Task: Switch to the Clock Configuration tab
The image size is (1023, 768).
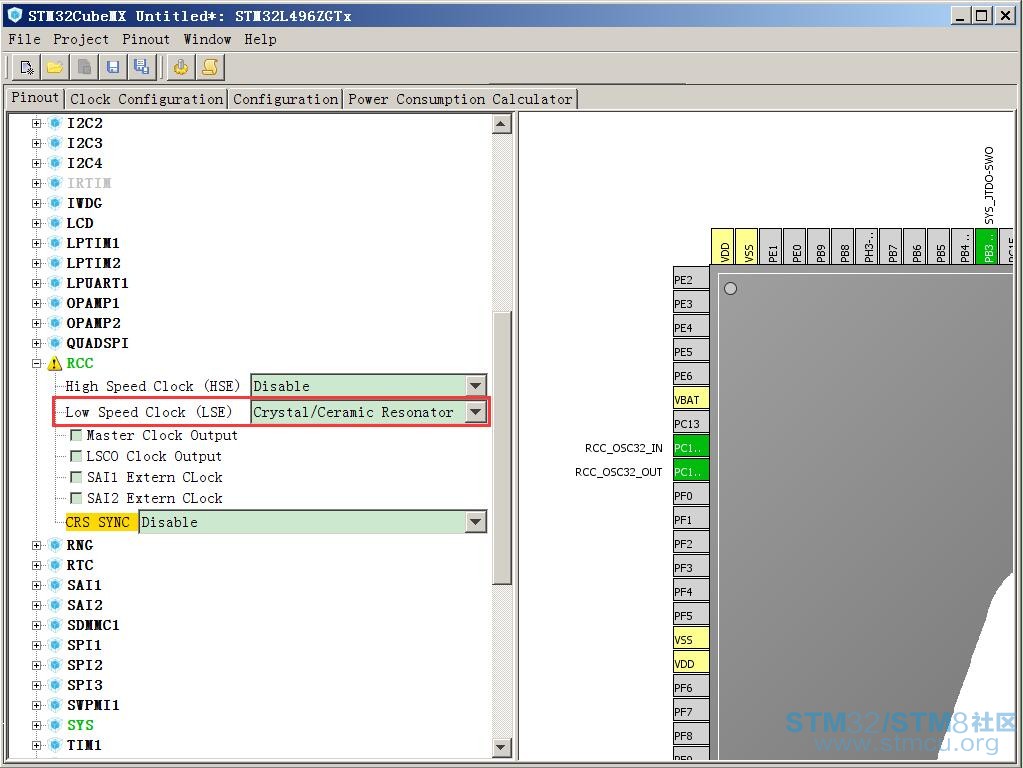Action: point(147,99)
